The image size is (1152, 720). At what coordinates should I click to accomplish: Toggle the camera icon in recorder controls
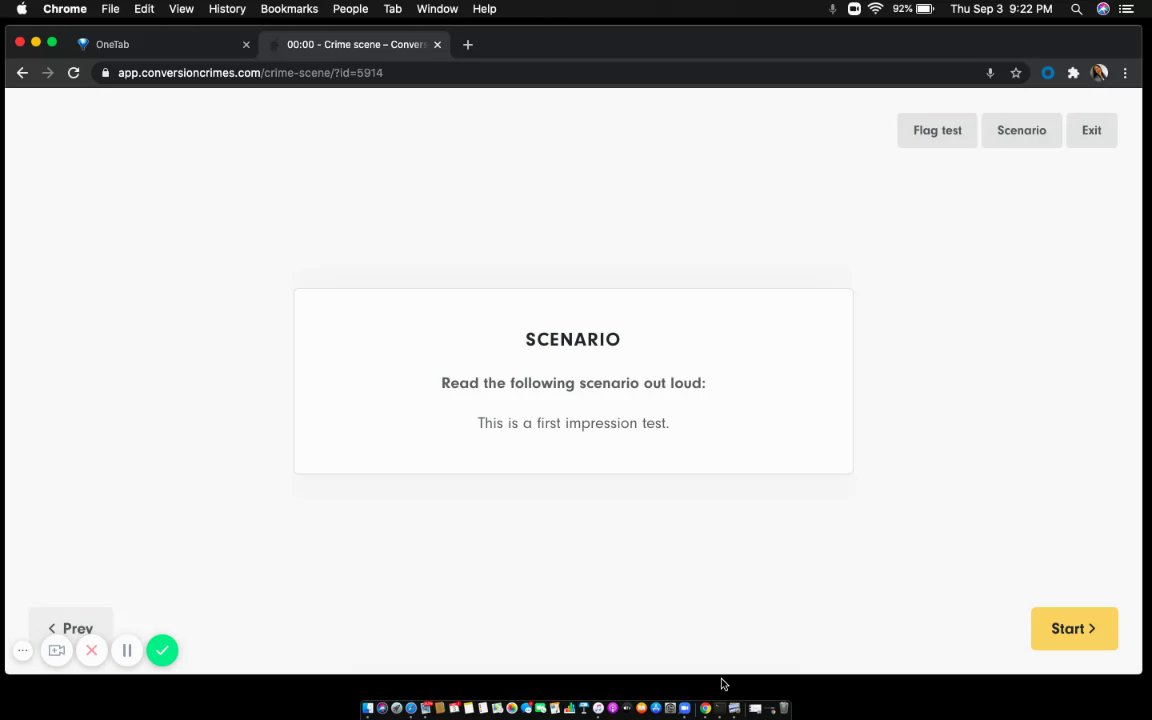click(57, 650)
